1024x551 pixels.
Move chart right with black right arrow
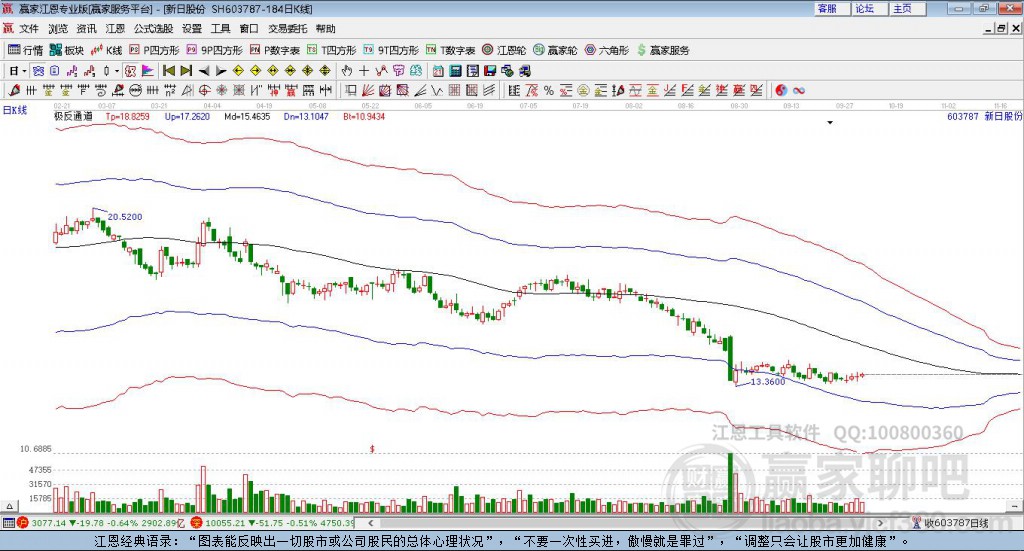(221, 71)
